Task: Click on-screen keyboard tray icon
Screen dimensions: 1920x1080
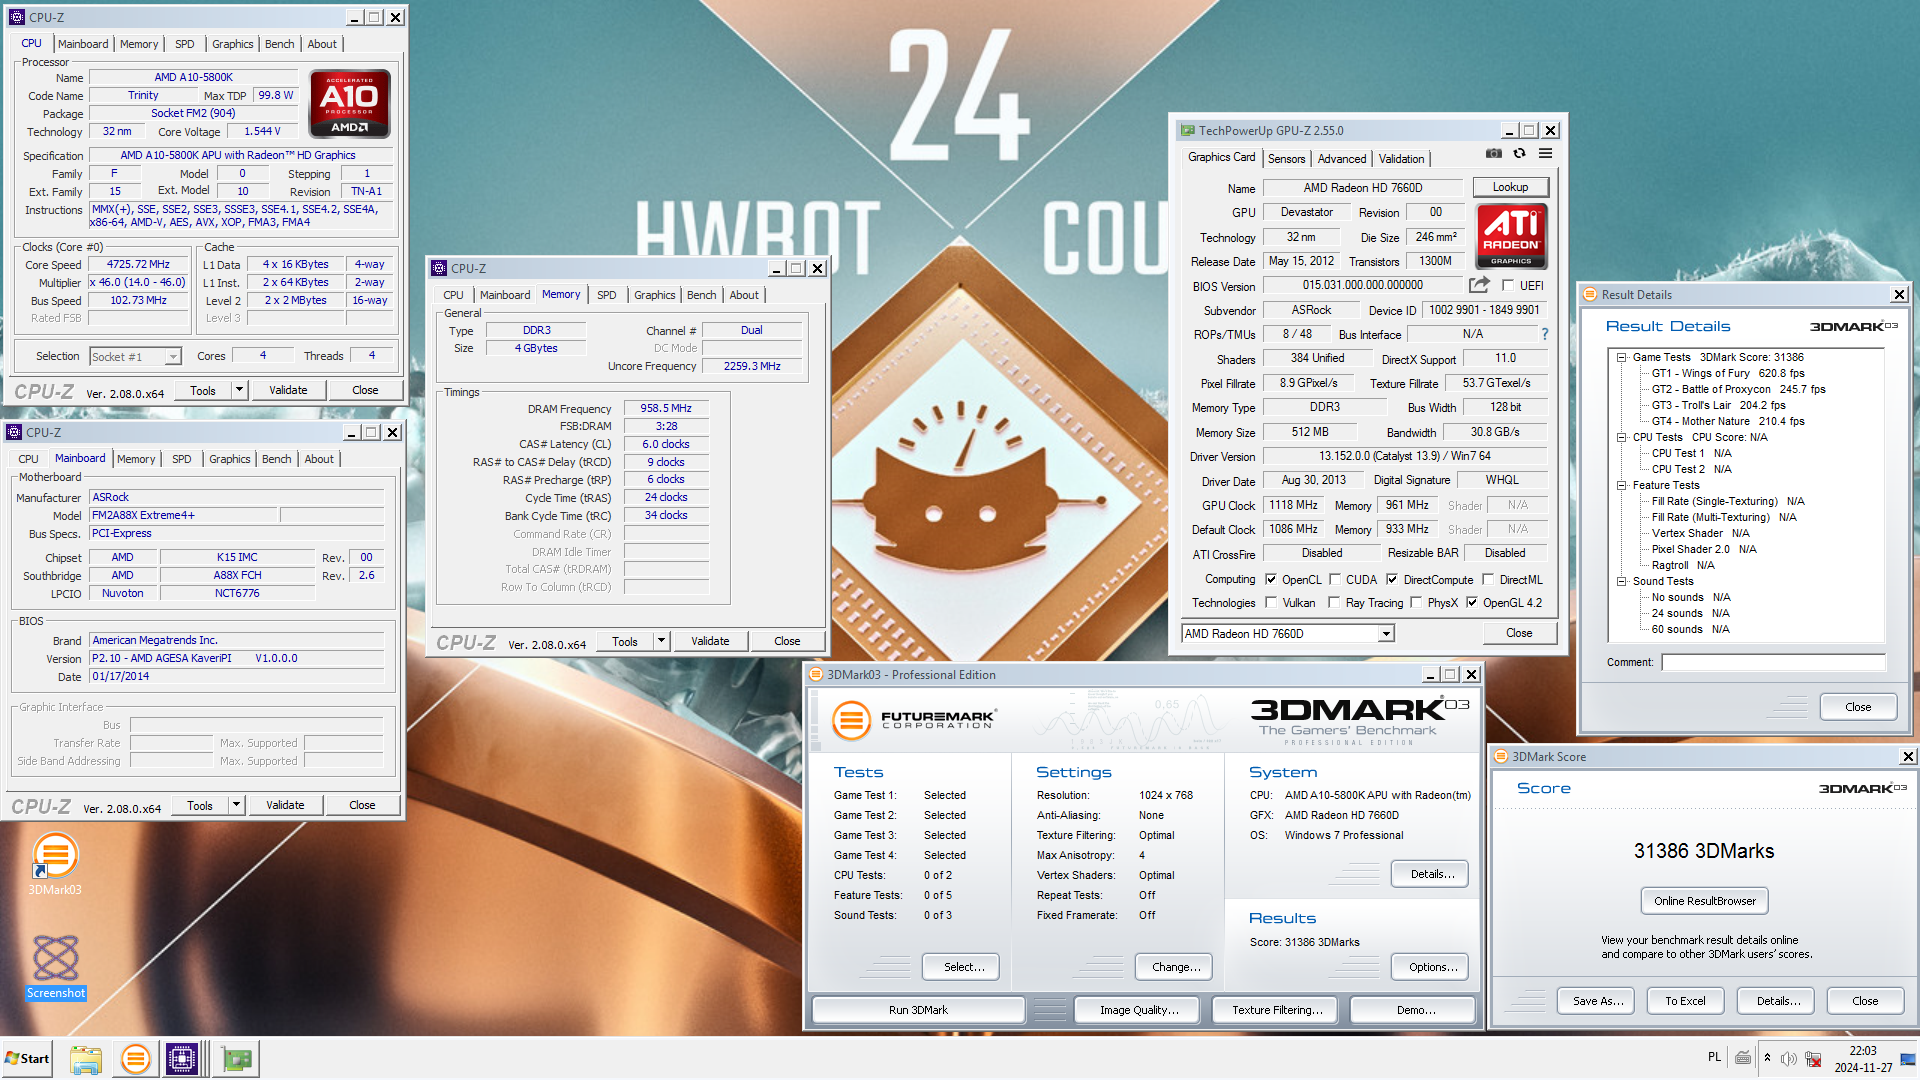Action: pyautogui.click(x=1743, y=1058)
